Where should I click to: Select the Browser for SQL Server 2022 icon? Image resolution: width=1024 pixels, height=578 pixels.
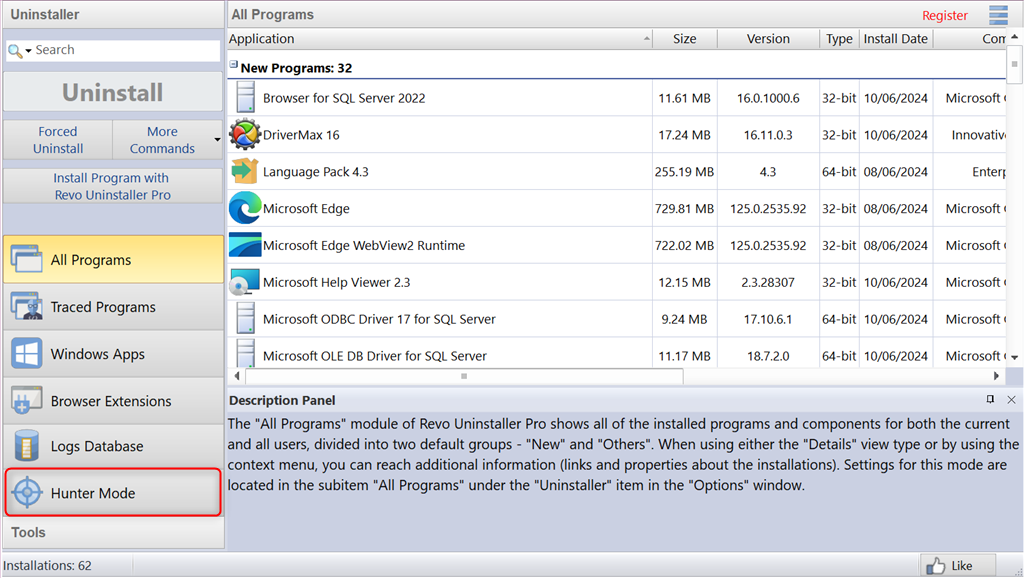[246, 97]
